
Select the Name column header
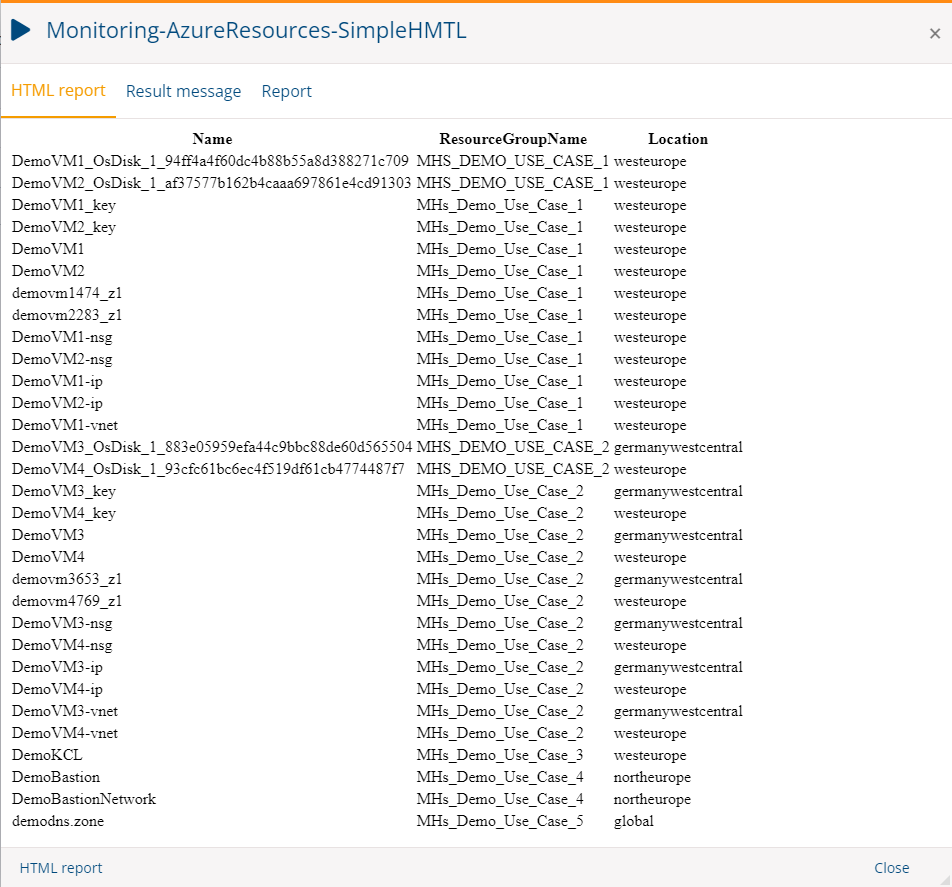click(212, 139)
